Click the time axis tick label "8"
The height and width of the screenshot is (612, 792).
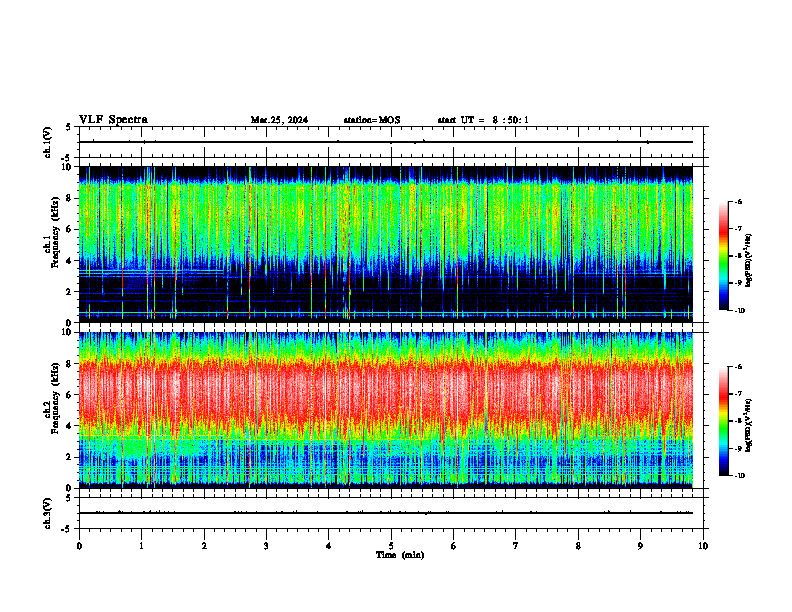pyautogui.click(x=578, y=546)
